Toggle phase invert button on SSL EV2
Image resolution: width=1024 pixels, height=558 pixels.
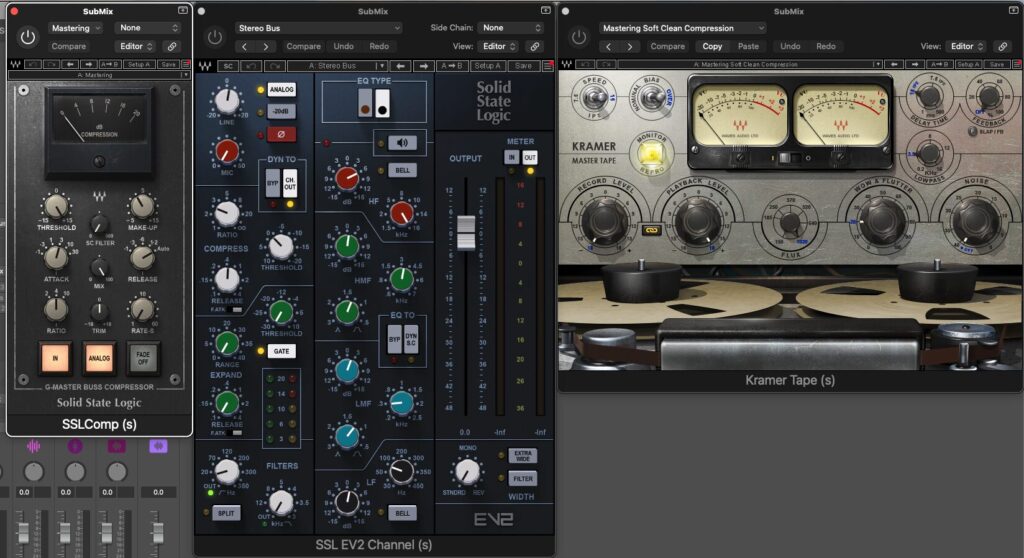click(x=281, y=134)
